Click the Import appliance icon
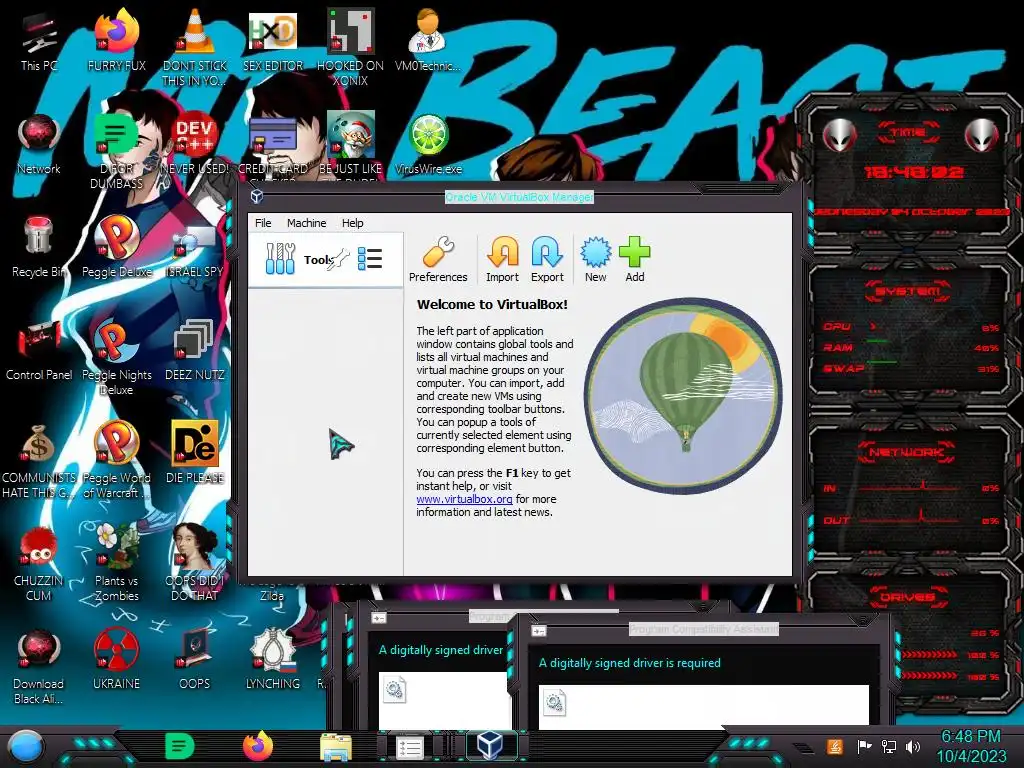 click(502, 259)
